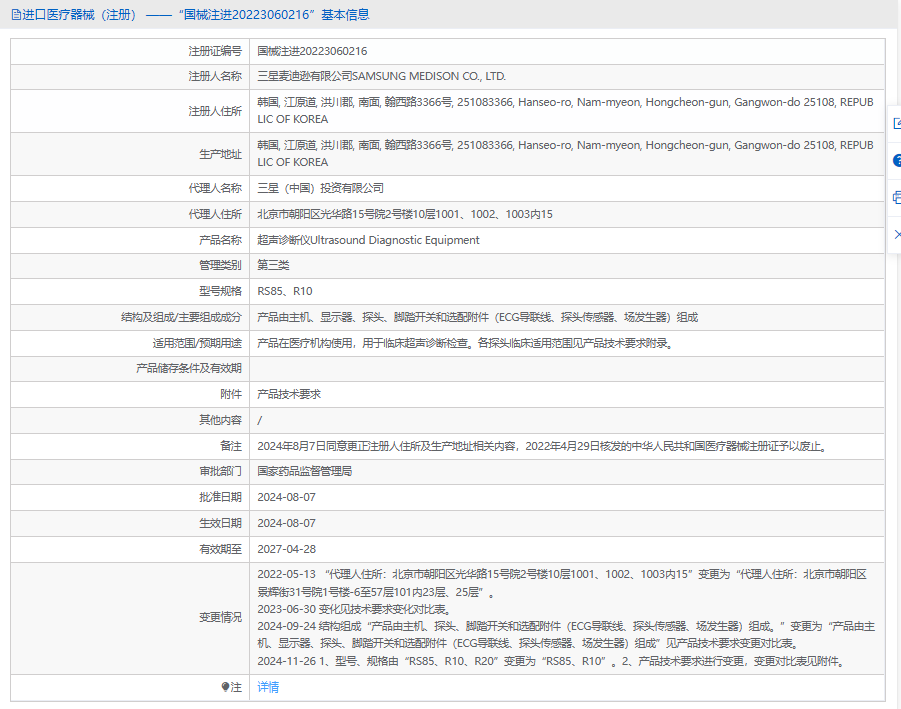
Task: Click the 2023-06-30 change record line
Action: click(x=356, y=609)
